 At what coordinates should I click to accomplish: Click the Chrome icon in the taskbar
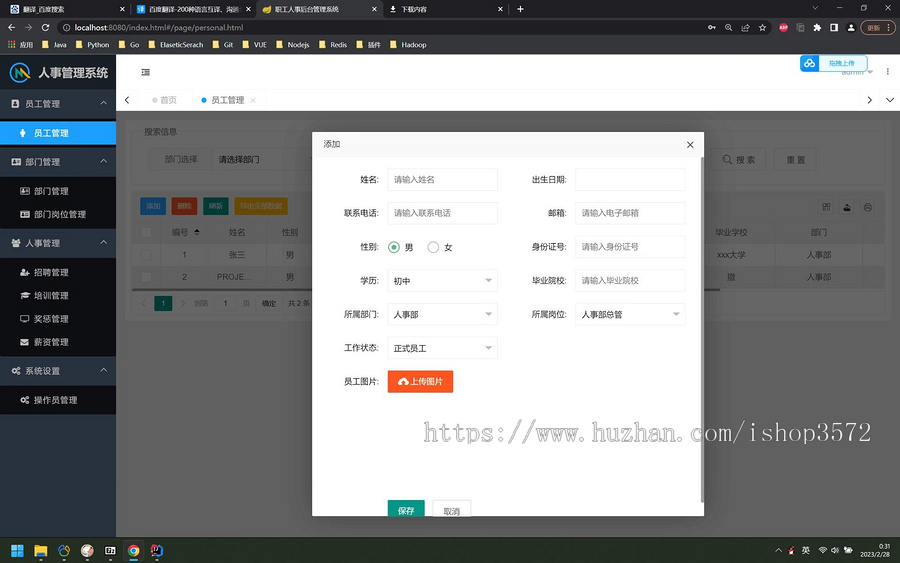tap(133, 550)
